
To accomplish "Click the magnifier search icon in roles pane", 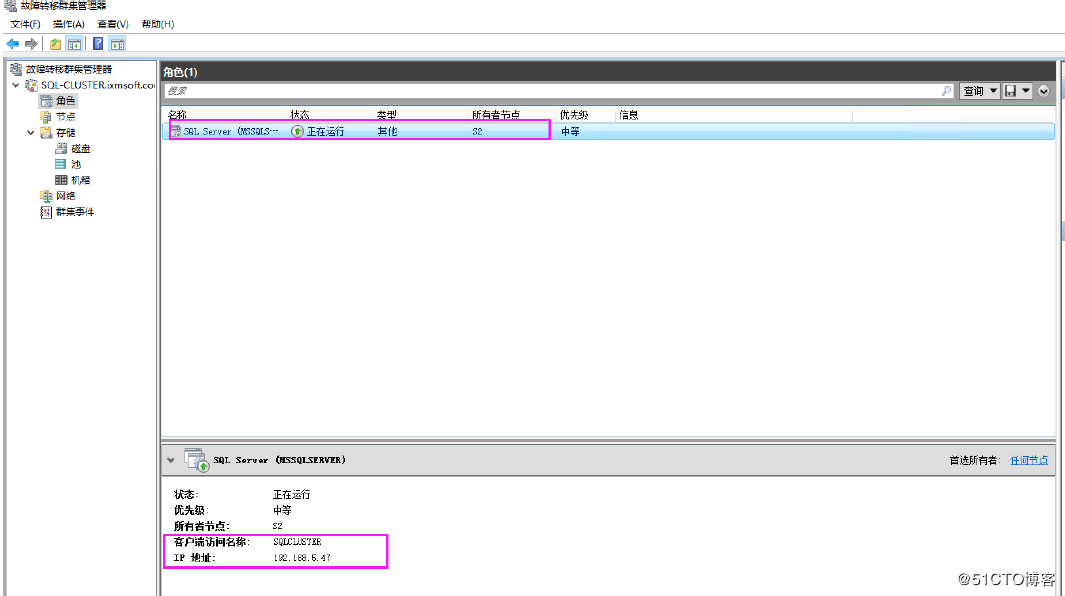I will [946, 90].
